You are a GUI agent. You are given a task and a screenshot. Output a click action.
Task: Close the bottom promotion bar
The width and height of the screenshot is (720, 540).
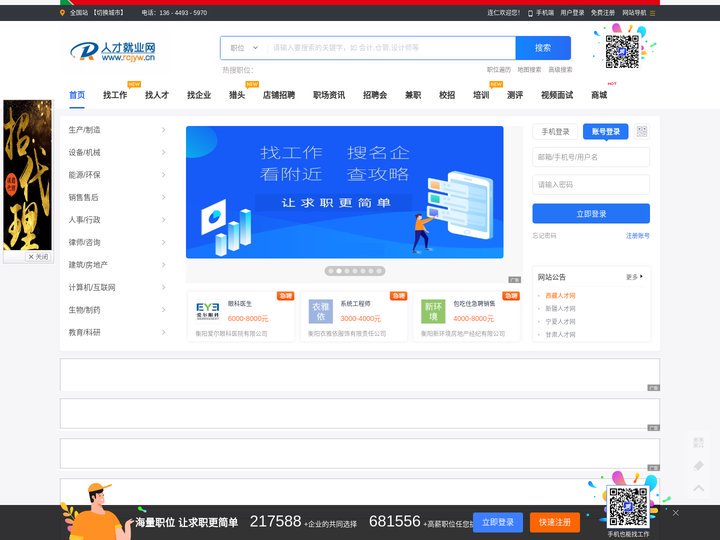(675, 512)
